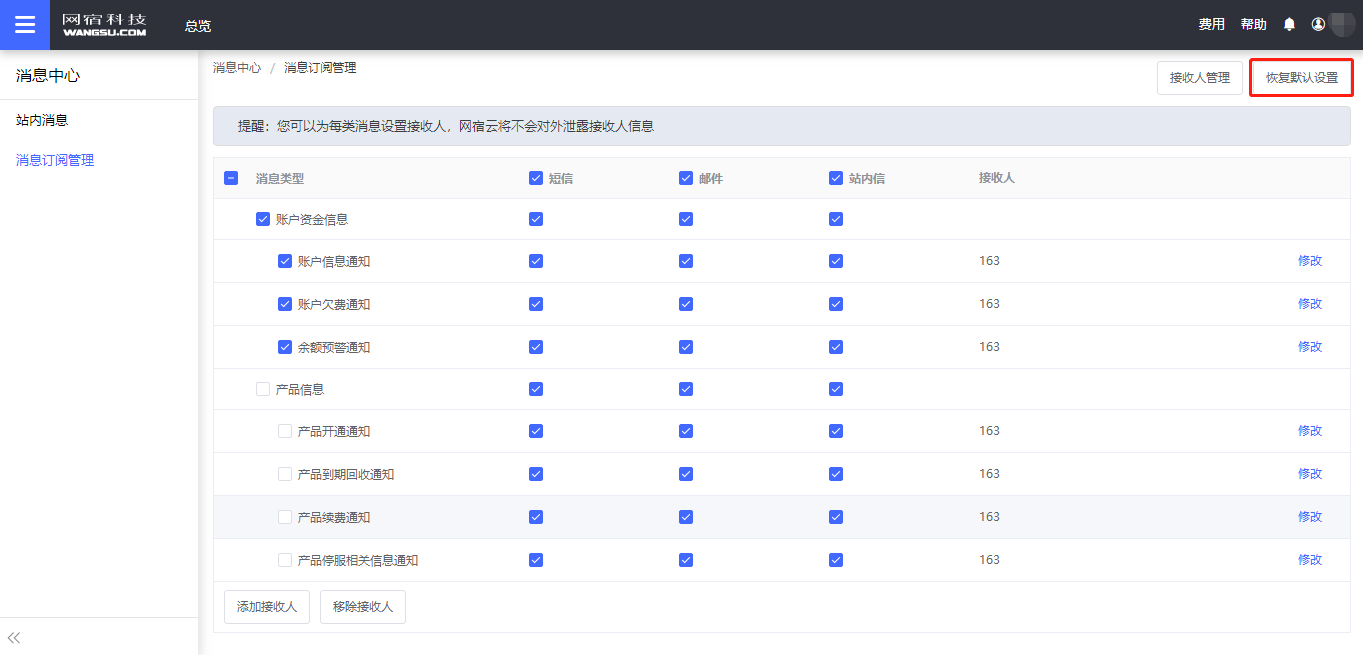This screenshot has height=655, width=1363.
Task: Toggle the 站内信 column header checkbox
Action: pos(836,178)
